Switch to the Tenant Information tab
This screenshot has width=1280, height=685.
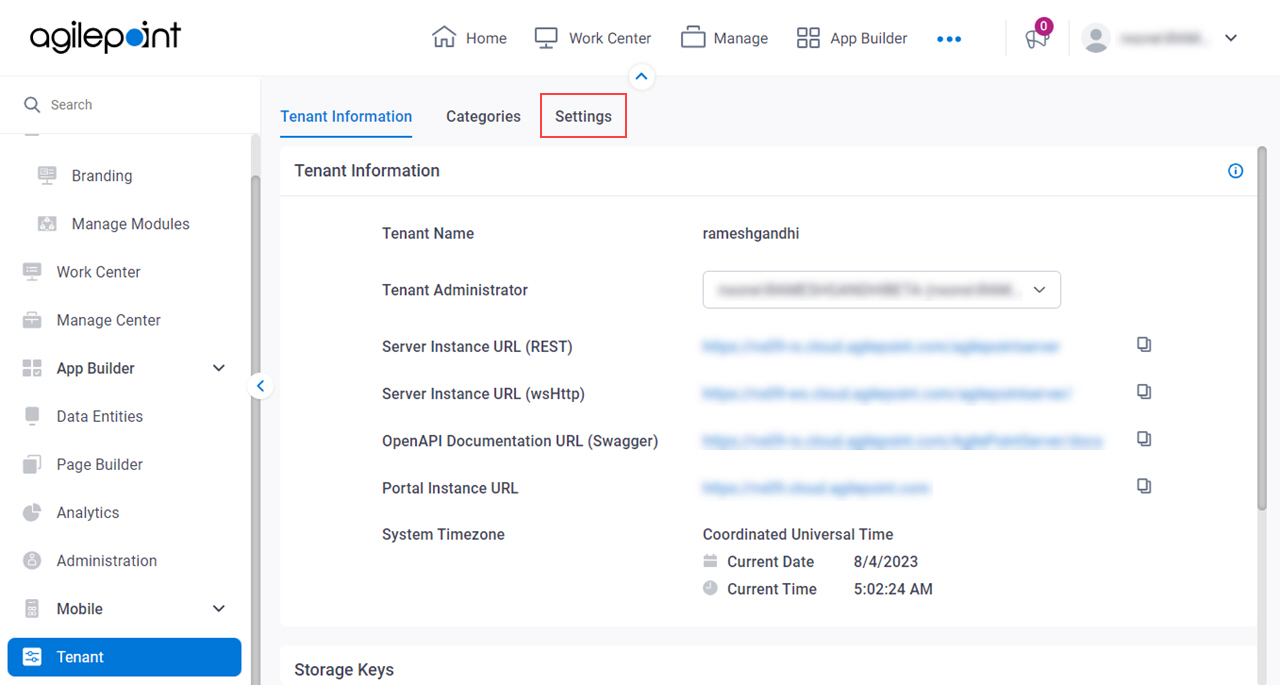(x=346, y=117)
